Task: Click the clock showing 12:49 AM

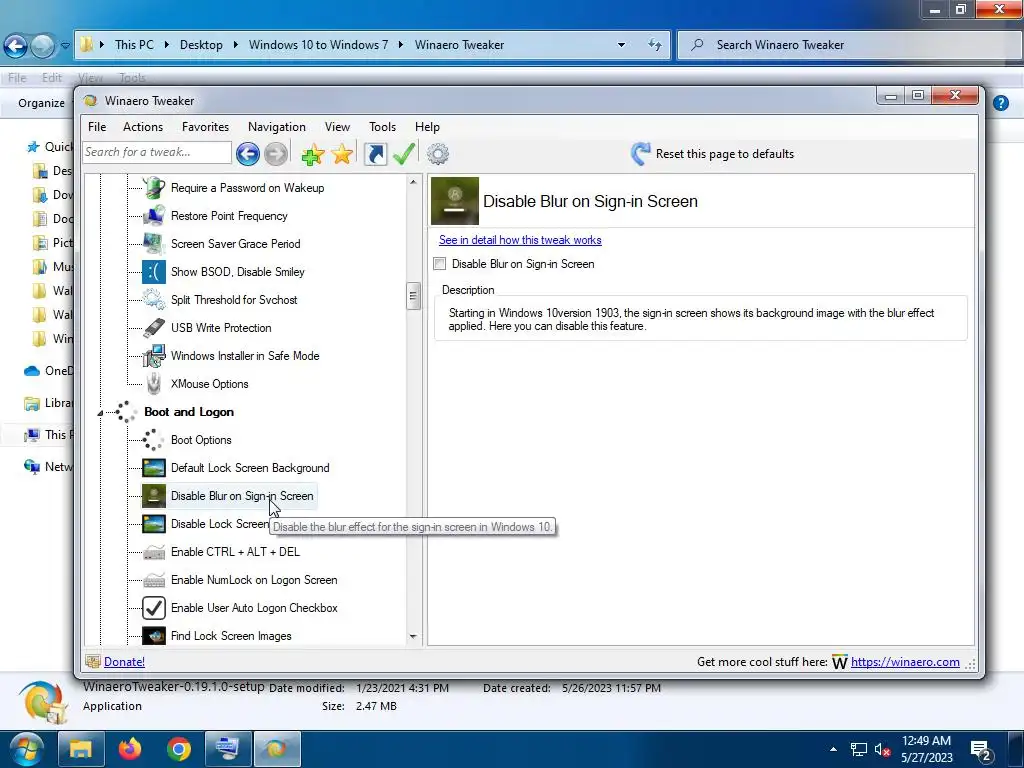Action: pyautogui.click(x=926, y=741)
